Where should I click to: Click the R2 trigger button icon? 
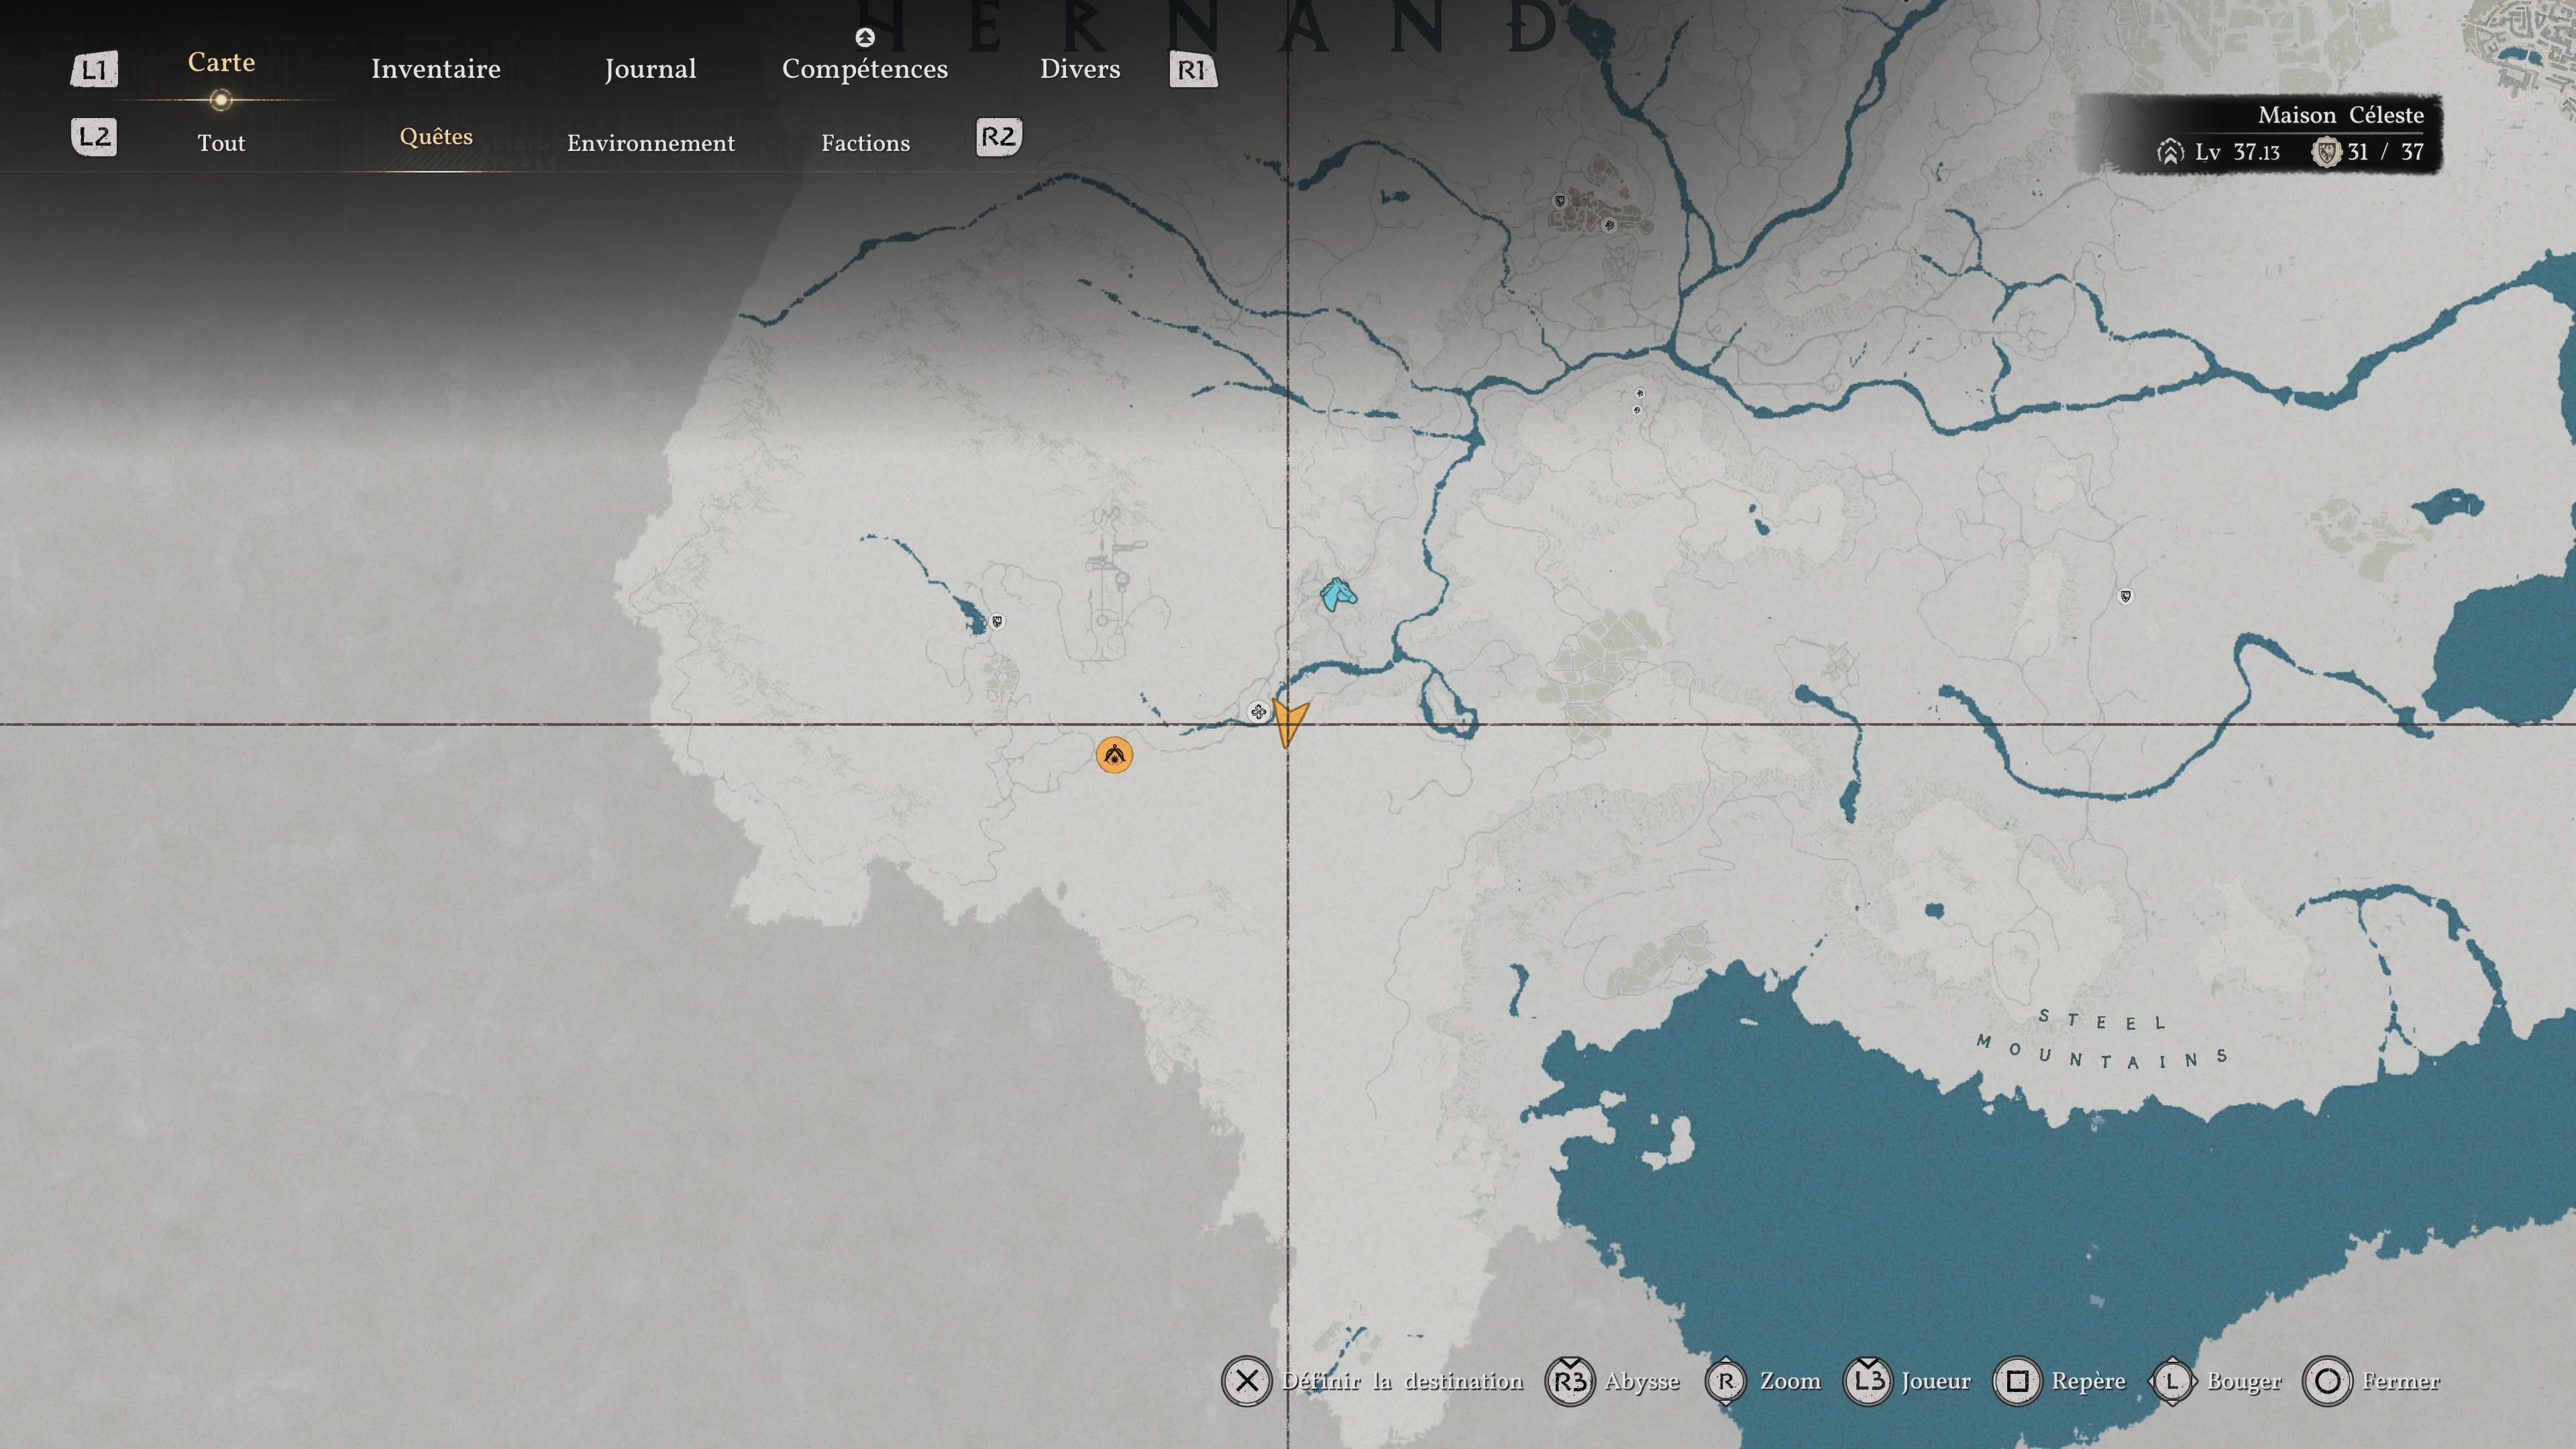(999, 137)
